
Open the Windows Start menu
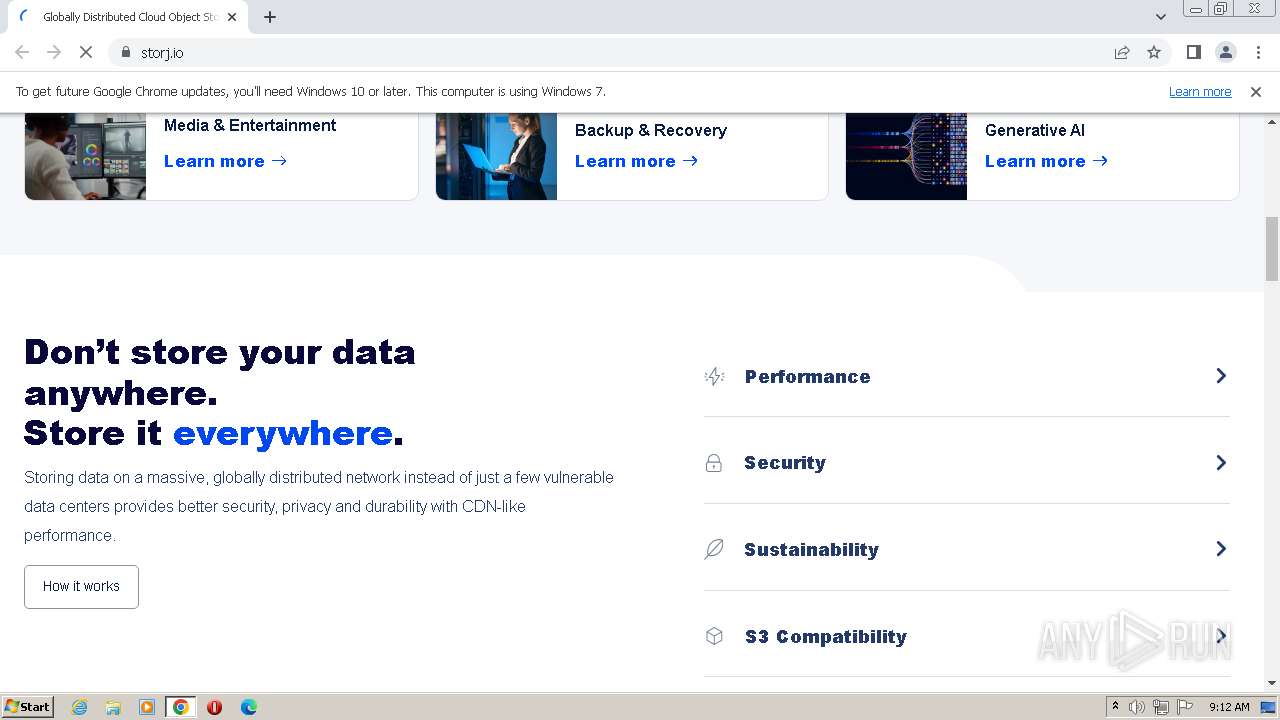point(28,707)
